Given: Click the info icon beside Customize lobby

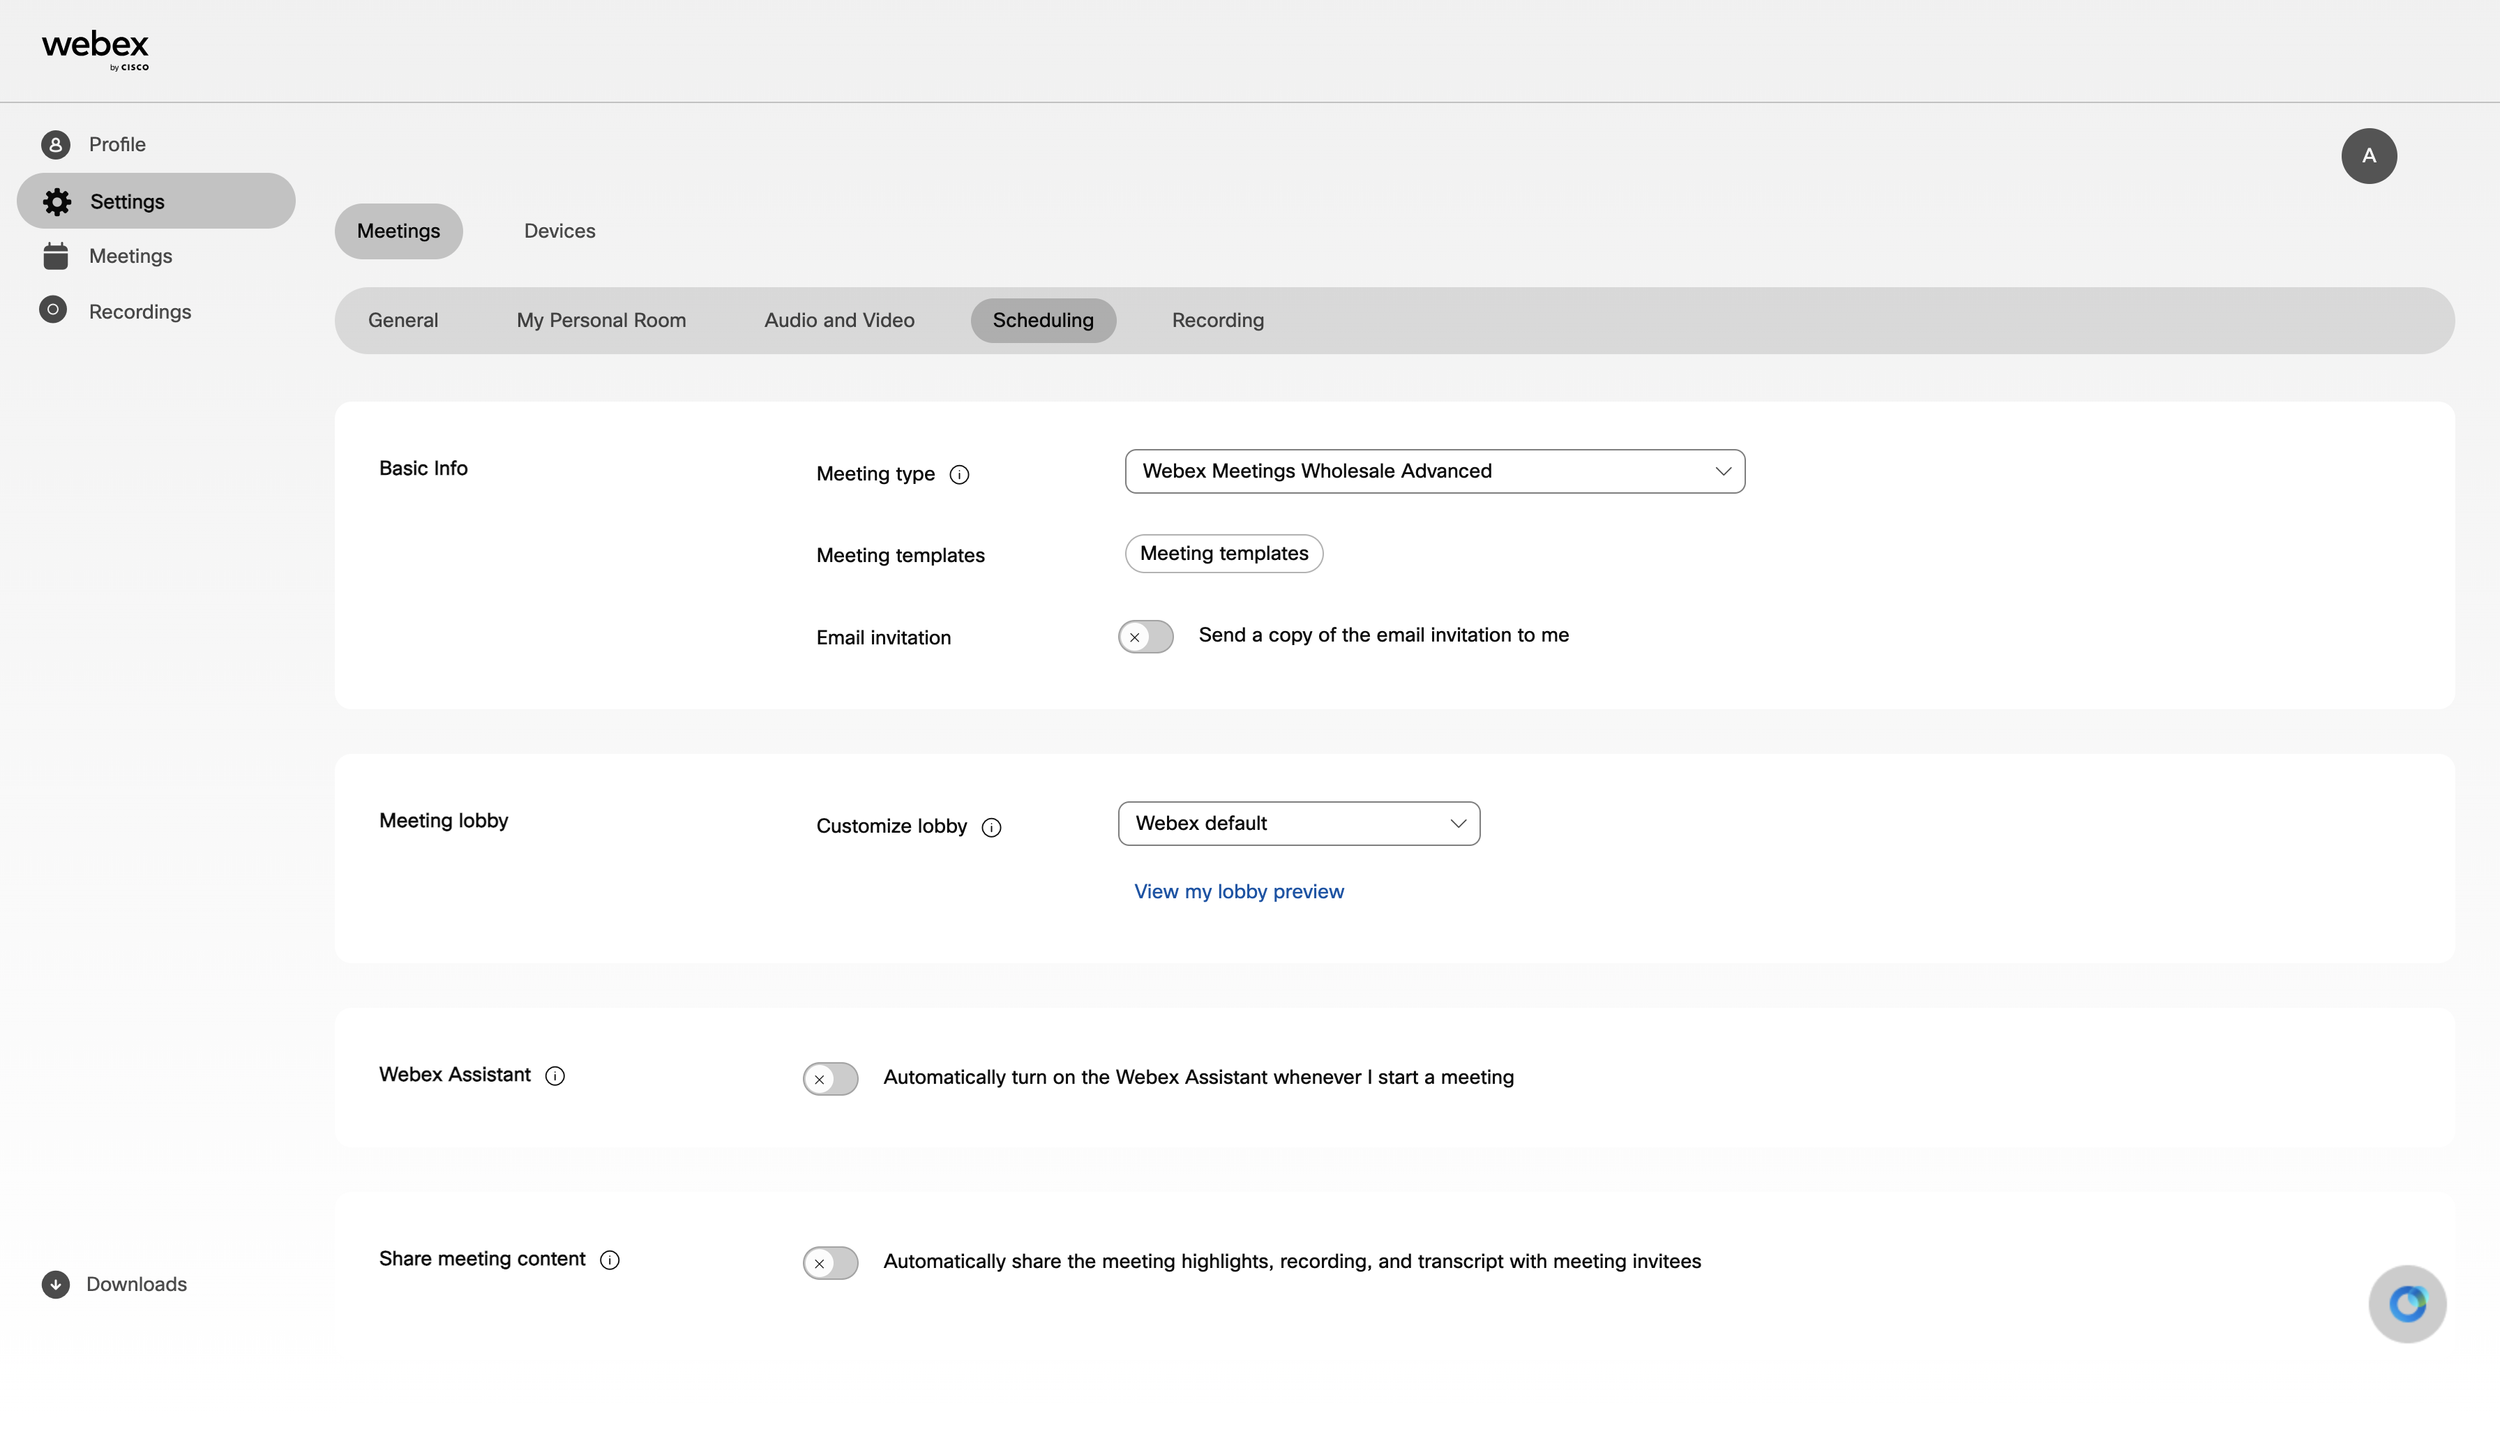Looking at the screenshot, I should point(991,828).
